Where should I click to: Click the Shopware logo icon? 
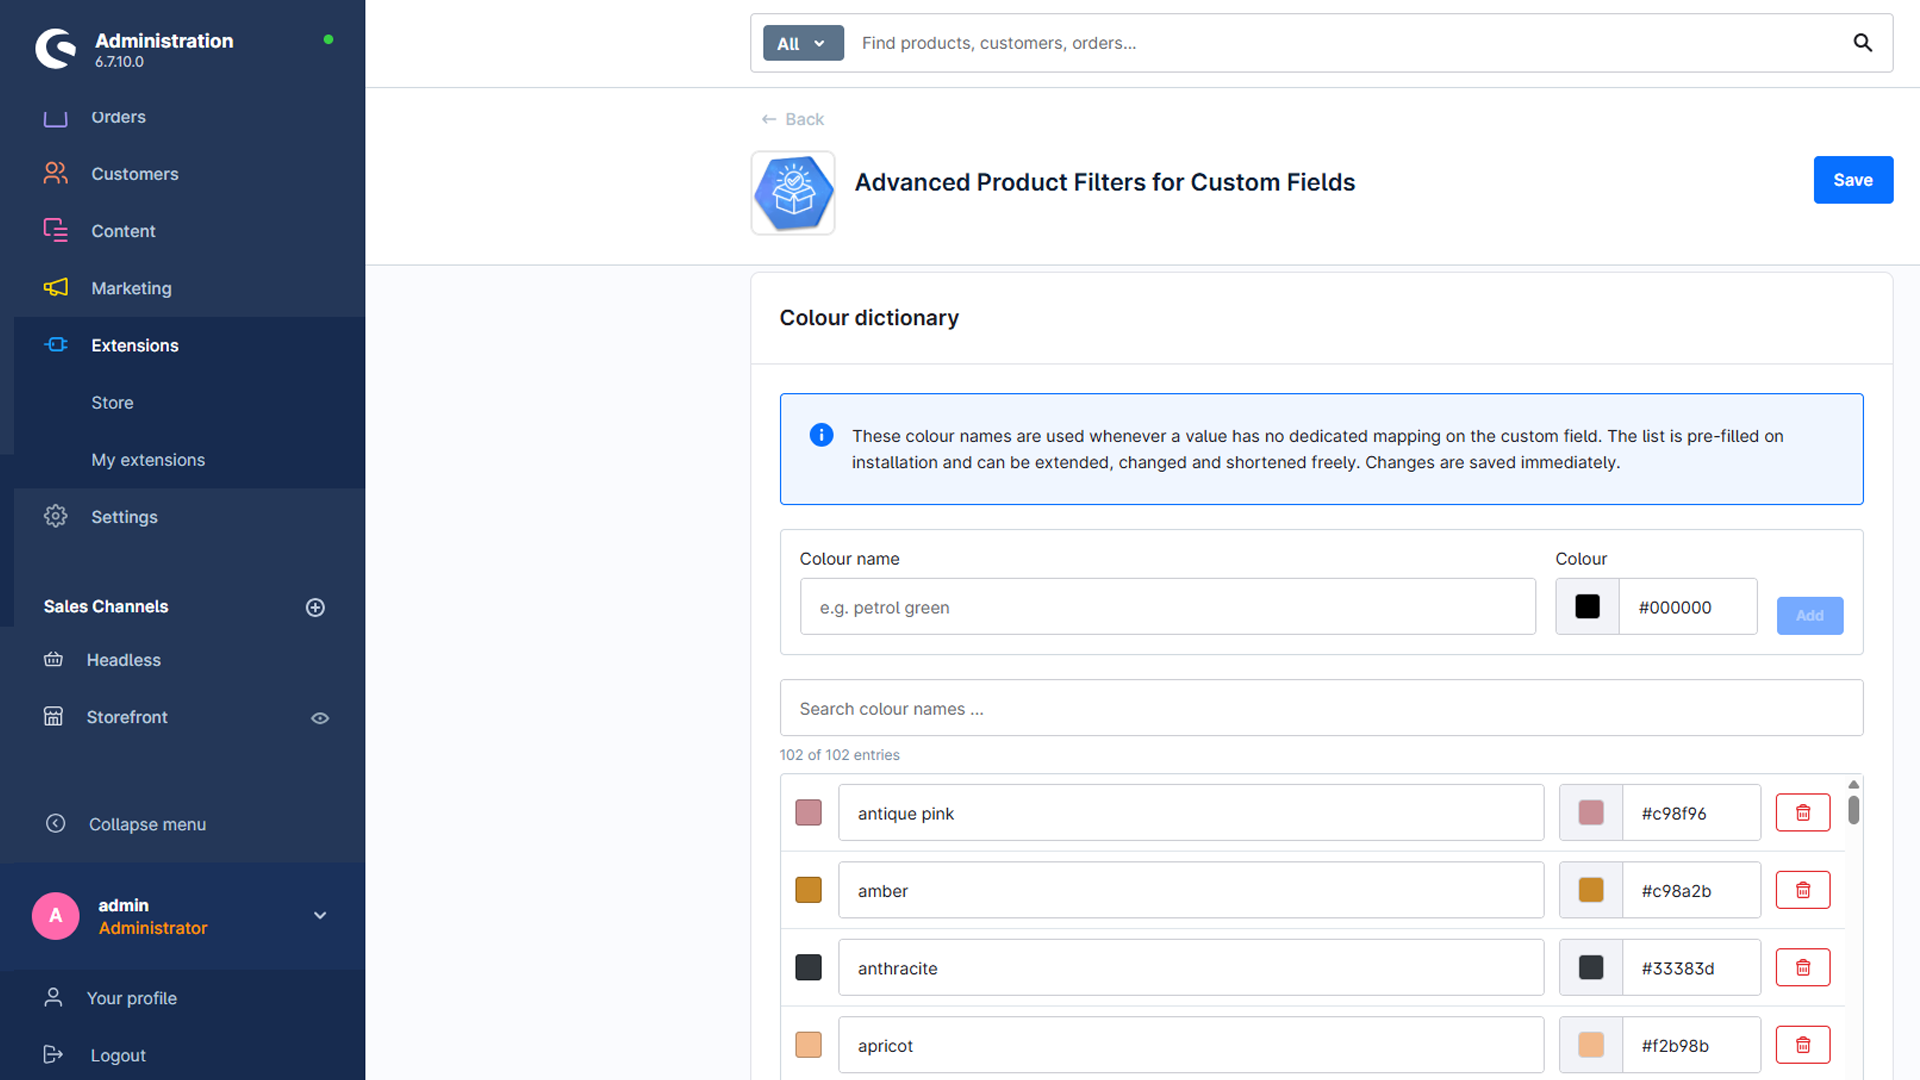(56, 48)
